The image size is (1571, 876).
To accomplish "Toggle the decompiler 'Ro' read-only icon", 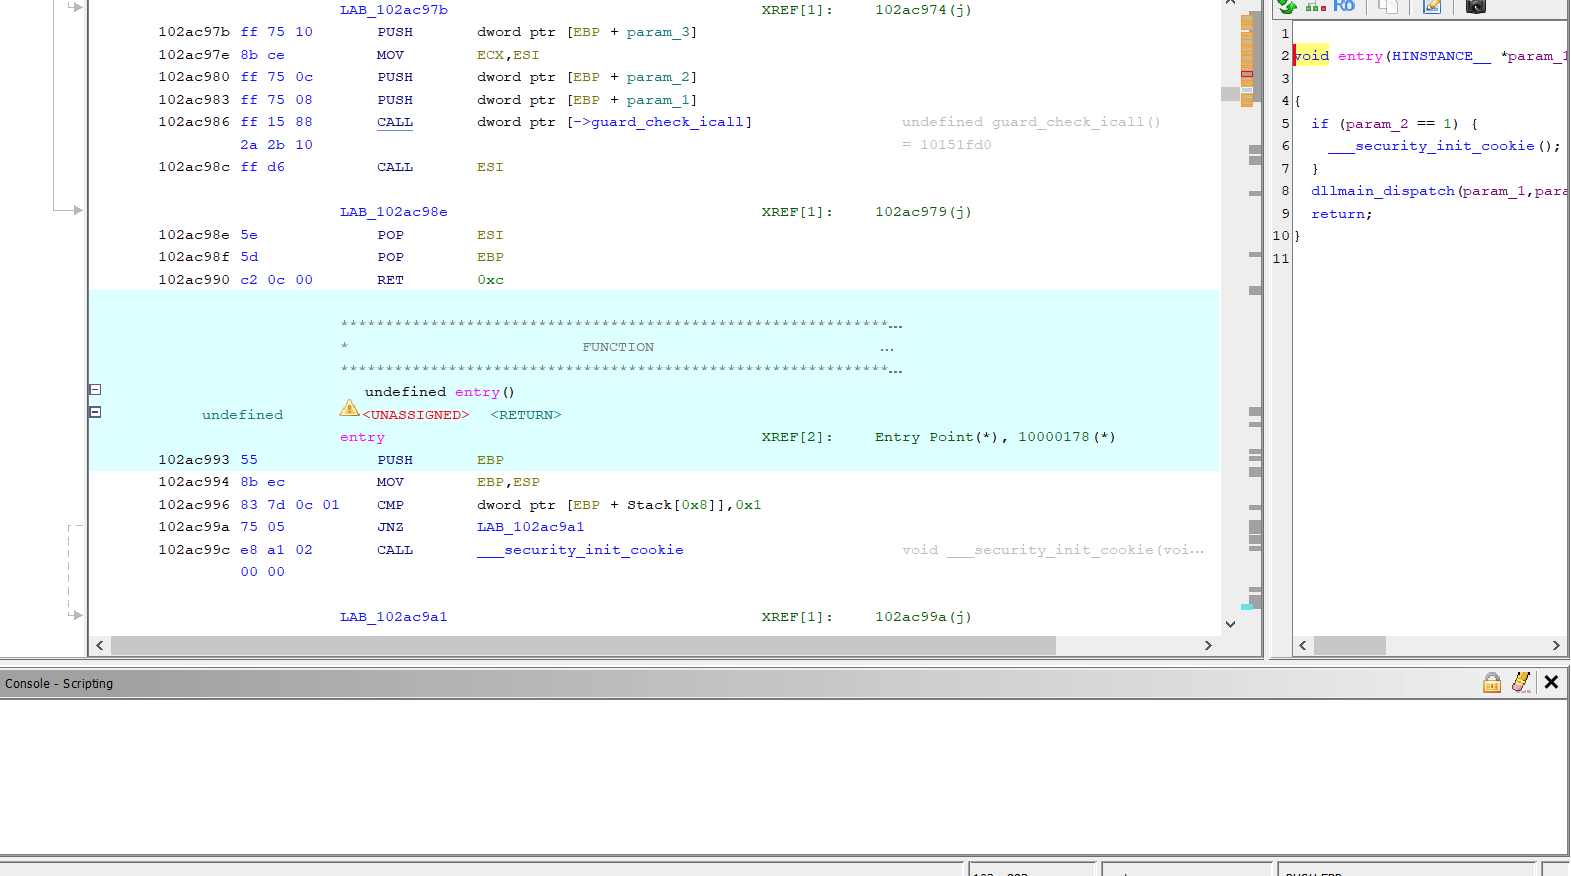I will pyautogui.click(x=1344, y=6).
